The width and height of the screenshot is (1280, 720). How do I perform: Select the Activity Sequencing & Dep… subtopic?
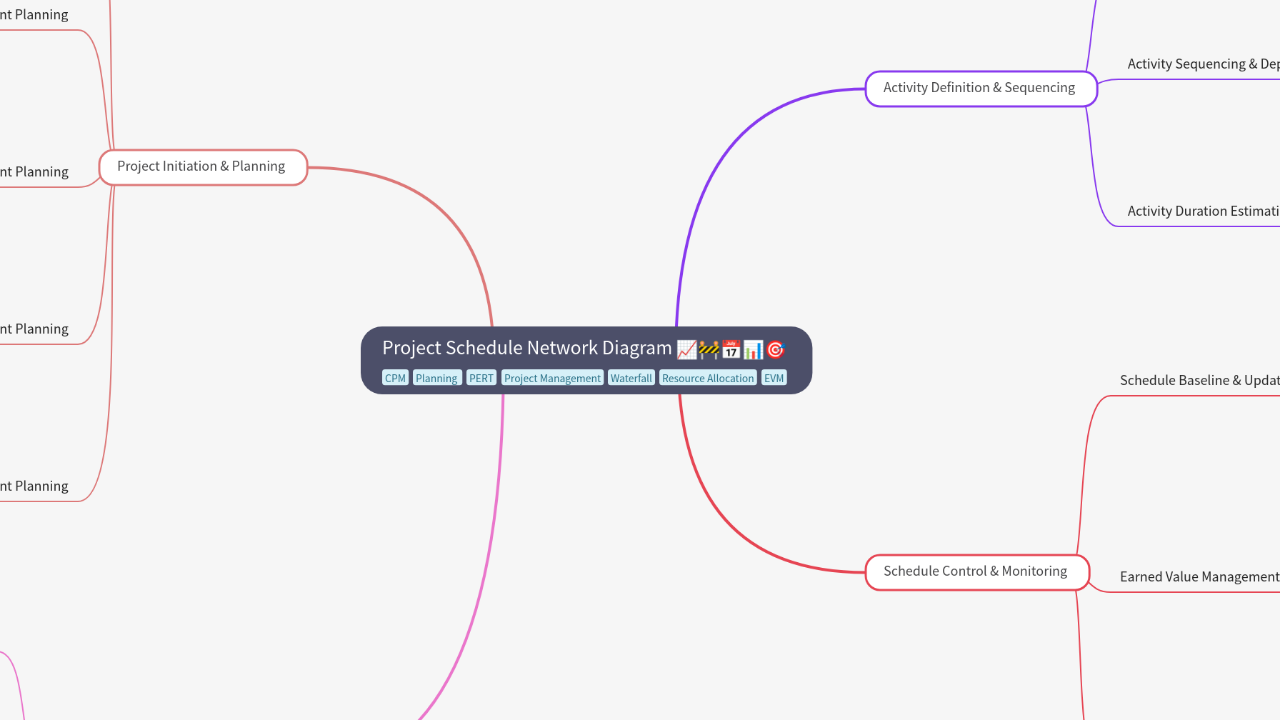click(x=1204, y=64)
